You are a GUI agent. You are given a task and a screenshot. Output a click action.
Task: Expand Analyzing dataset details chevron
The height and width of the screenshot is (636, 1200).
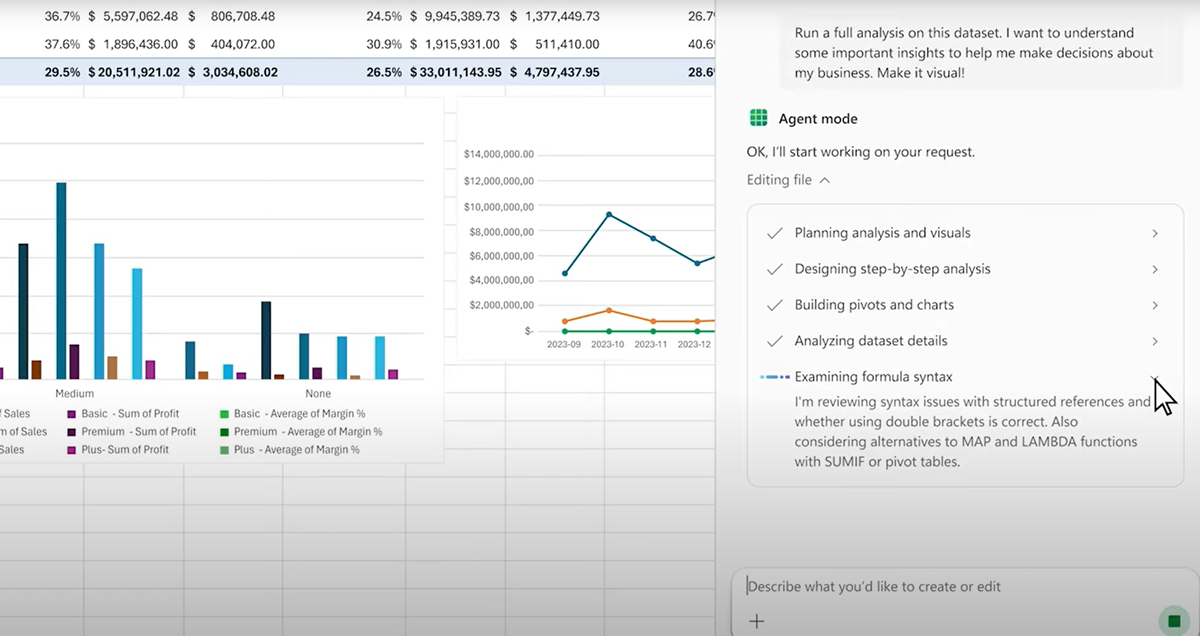[x=1154, y=341]
